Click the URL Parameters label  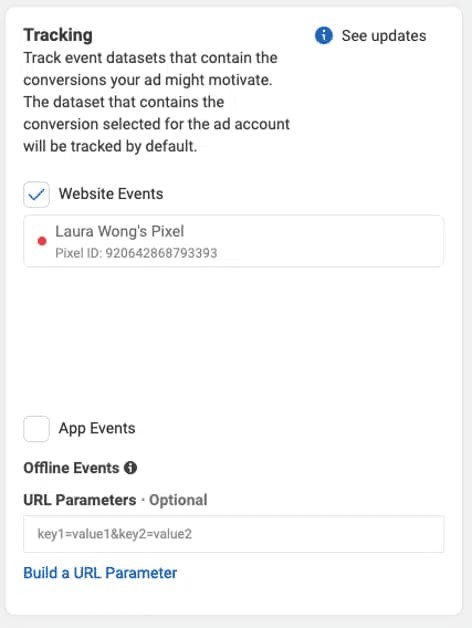pyautogui.click(x=80, y=500)
